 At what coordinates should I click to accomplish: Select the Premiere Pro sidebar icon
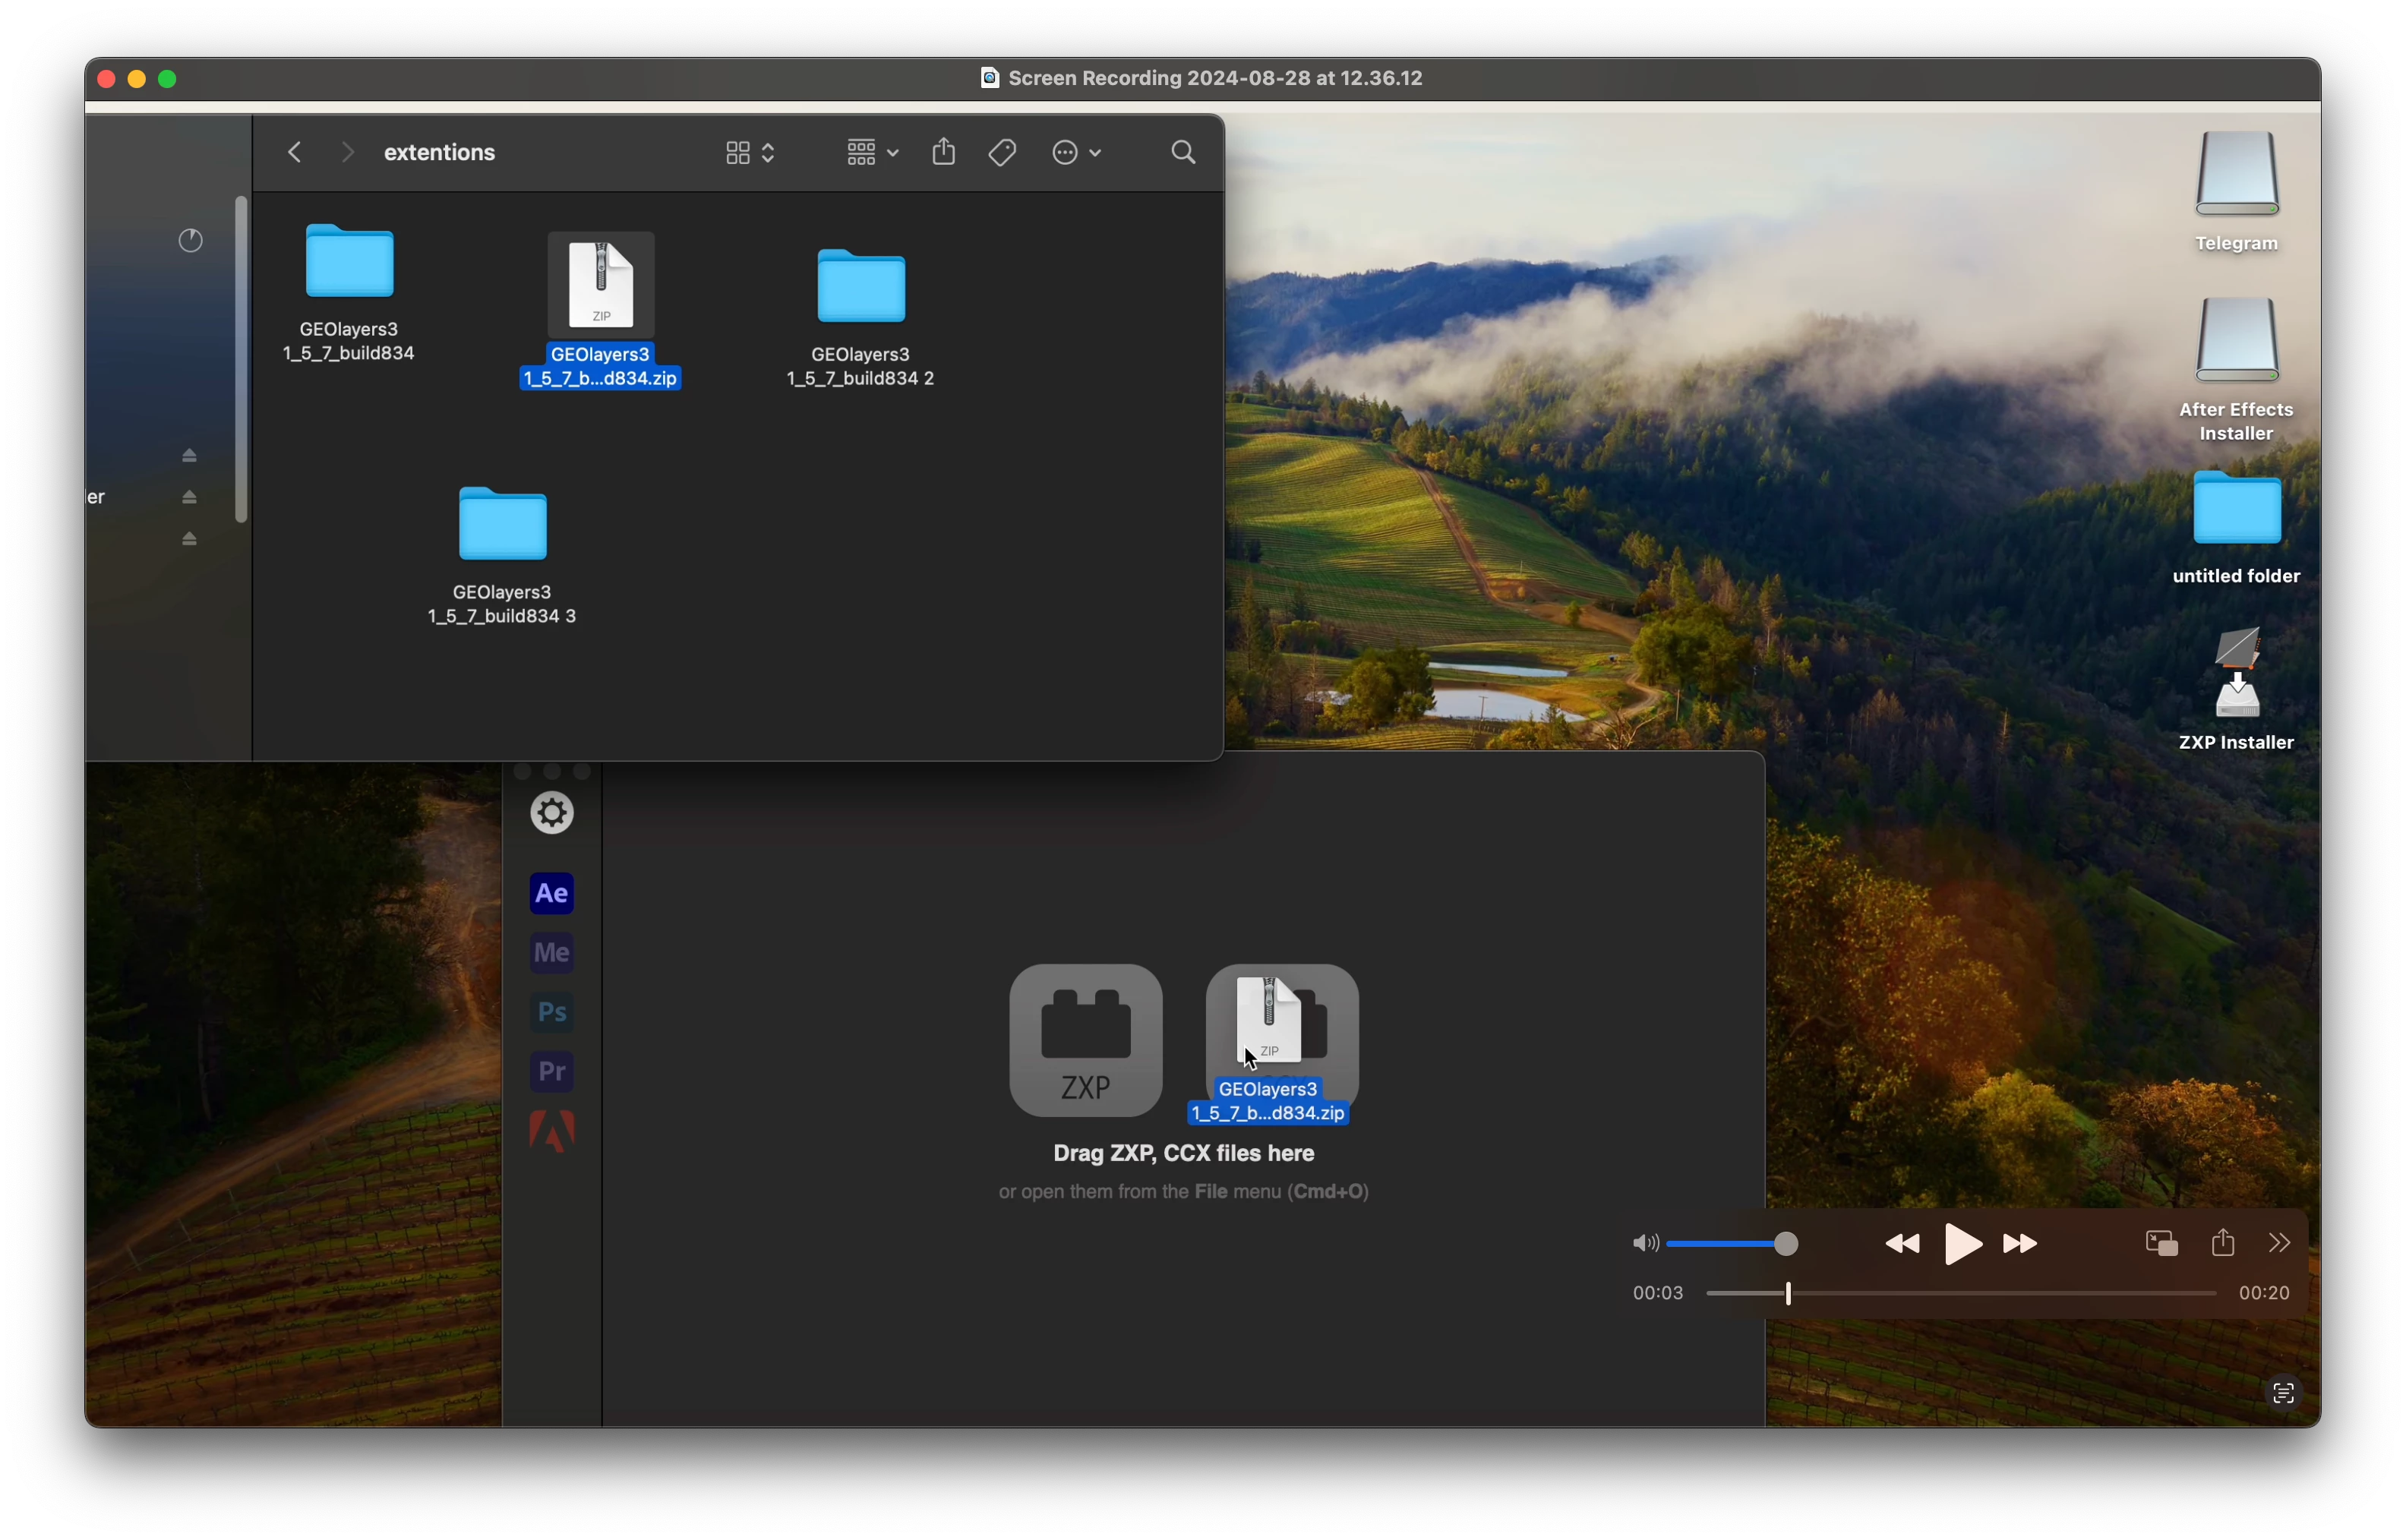[552, 1072]
